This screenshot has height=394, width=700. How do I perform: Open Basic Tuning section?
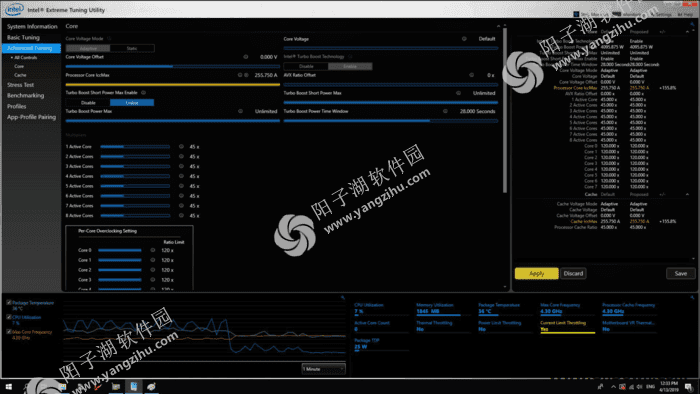point(23,37)
